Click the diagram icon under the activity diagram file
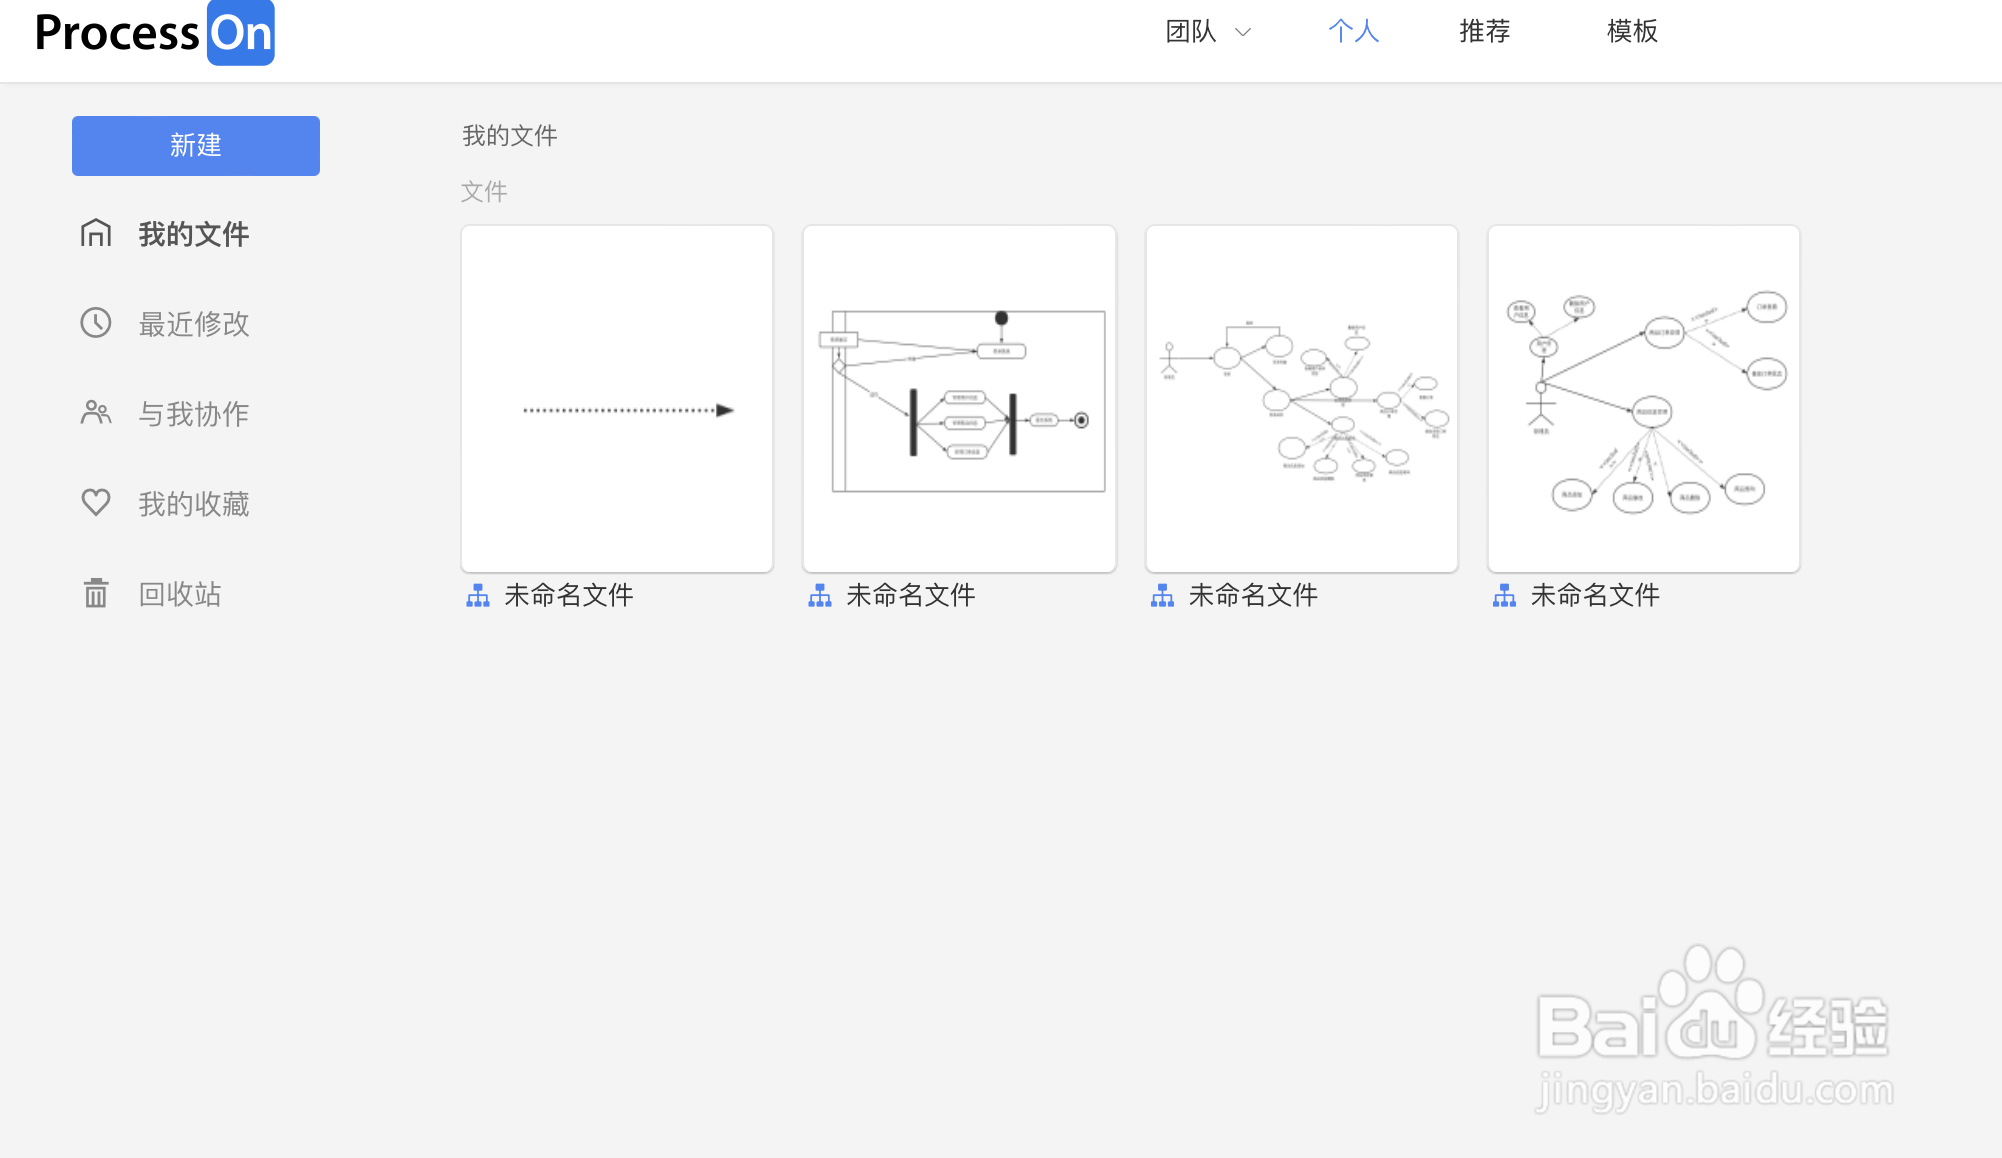 click(x=820, y=596)
